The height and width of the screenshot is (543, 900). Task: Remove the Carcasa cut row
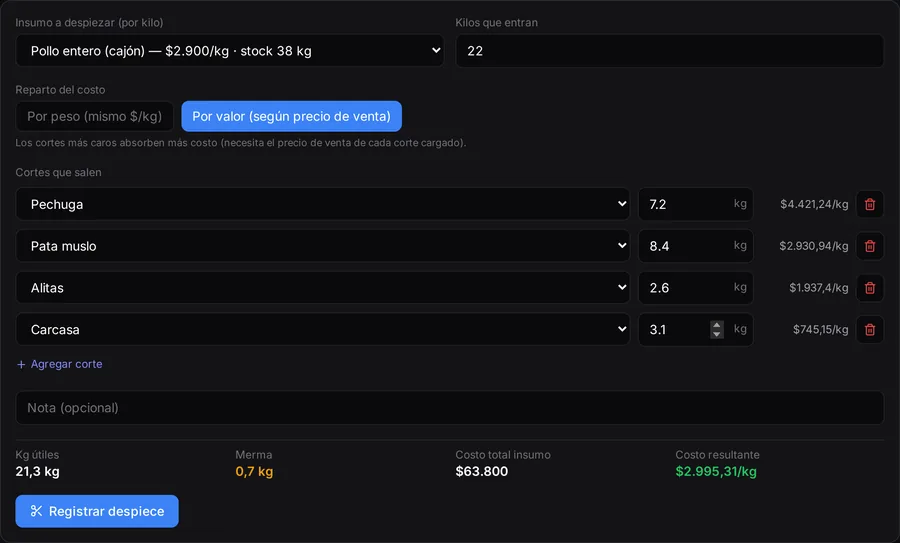click(870, 329)
